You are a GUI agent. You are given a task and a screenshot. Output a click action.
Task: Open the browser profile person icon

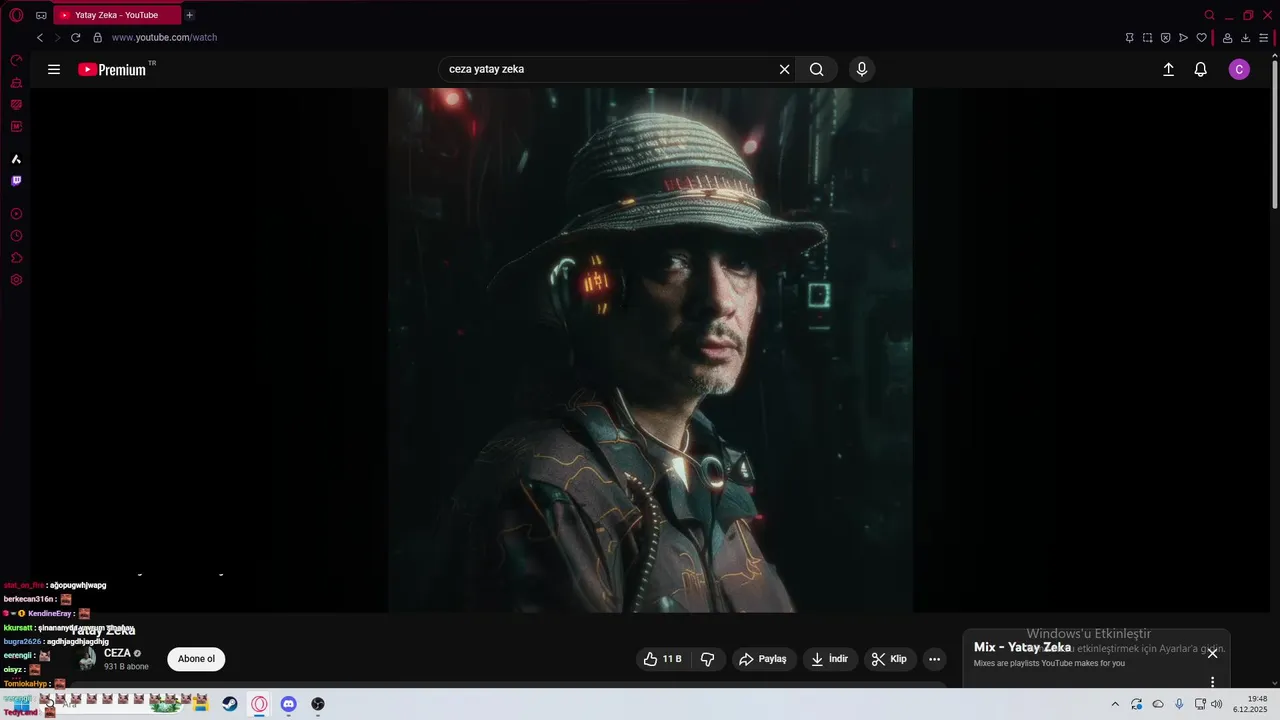(x=1228, y=38)
